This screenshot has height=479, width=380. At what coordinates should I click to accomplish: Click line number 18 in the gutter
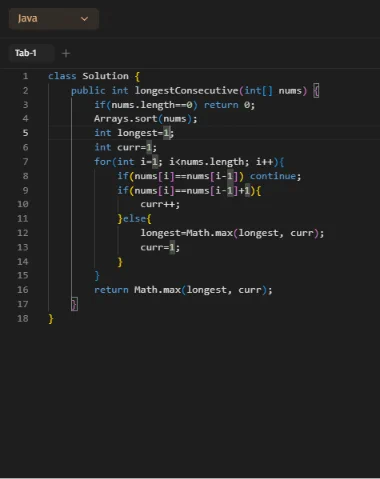click(23, 319)
